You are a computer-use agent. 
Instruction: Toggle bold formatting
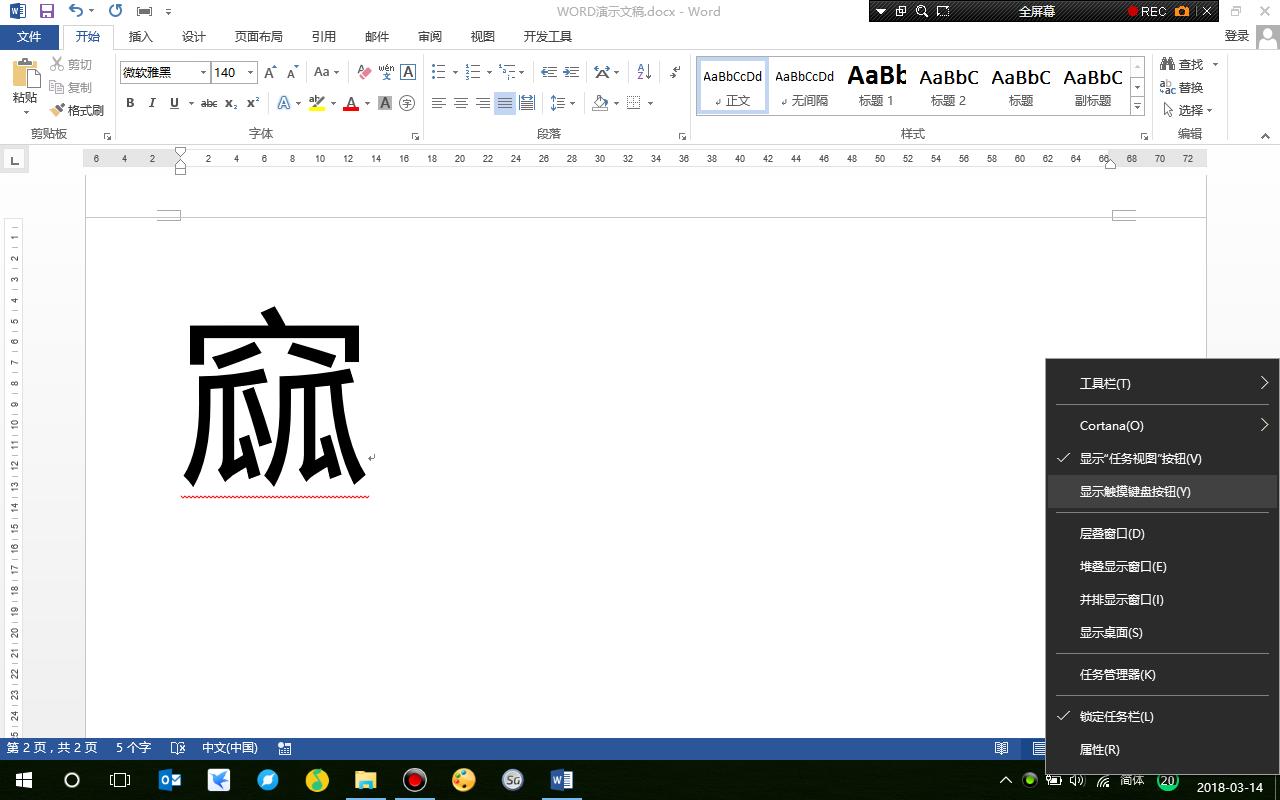pos(130,102)
